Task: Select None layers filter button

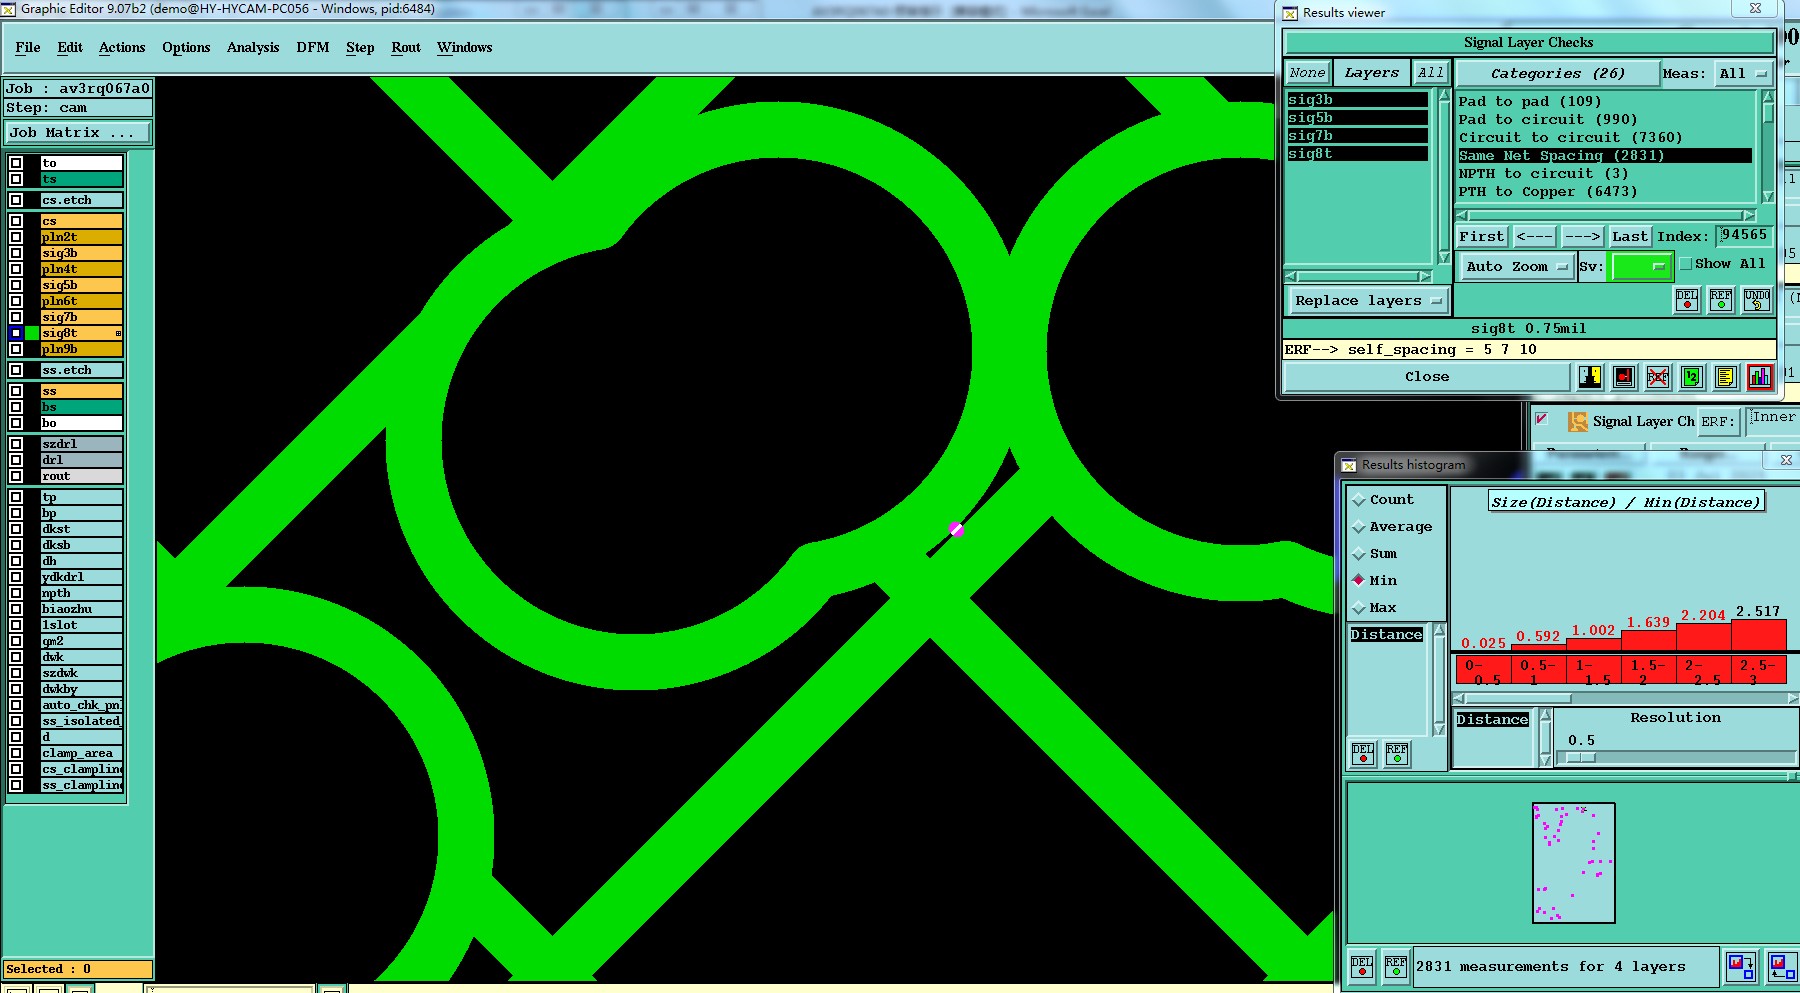Action: (1307, 73)
